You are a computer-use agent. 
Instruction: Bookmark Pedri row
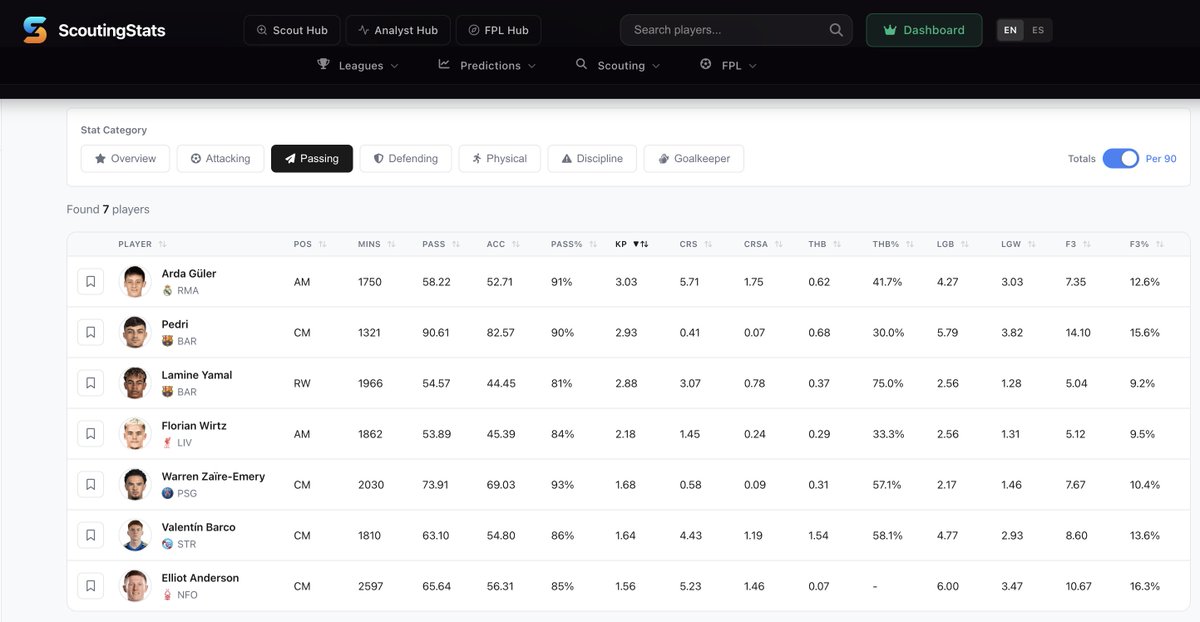coord(90,333)
